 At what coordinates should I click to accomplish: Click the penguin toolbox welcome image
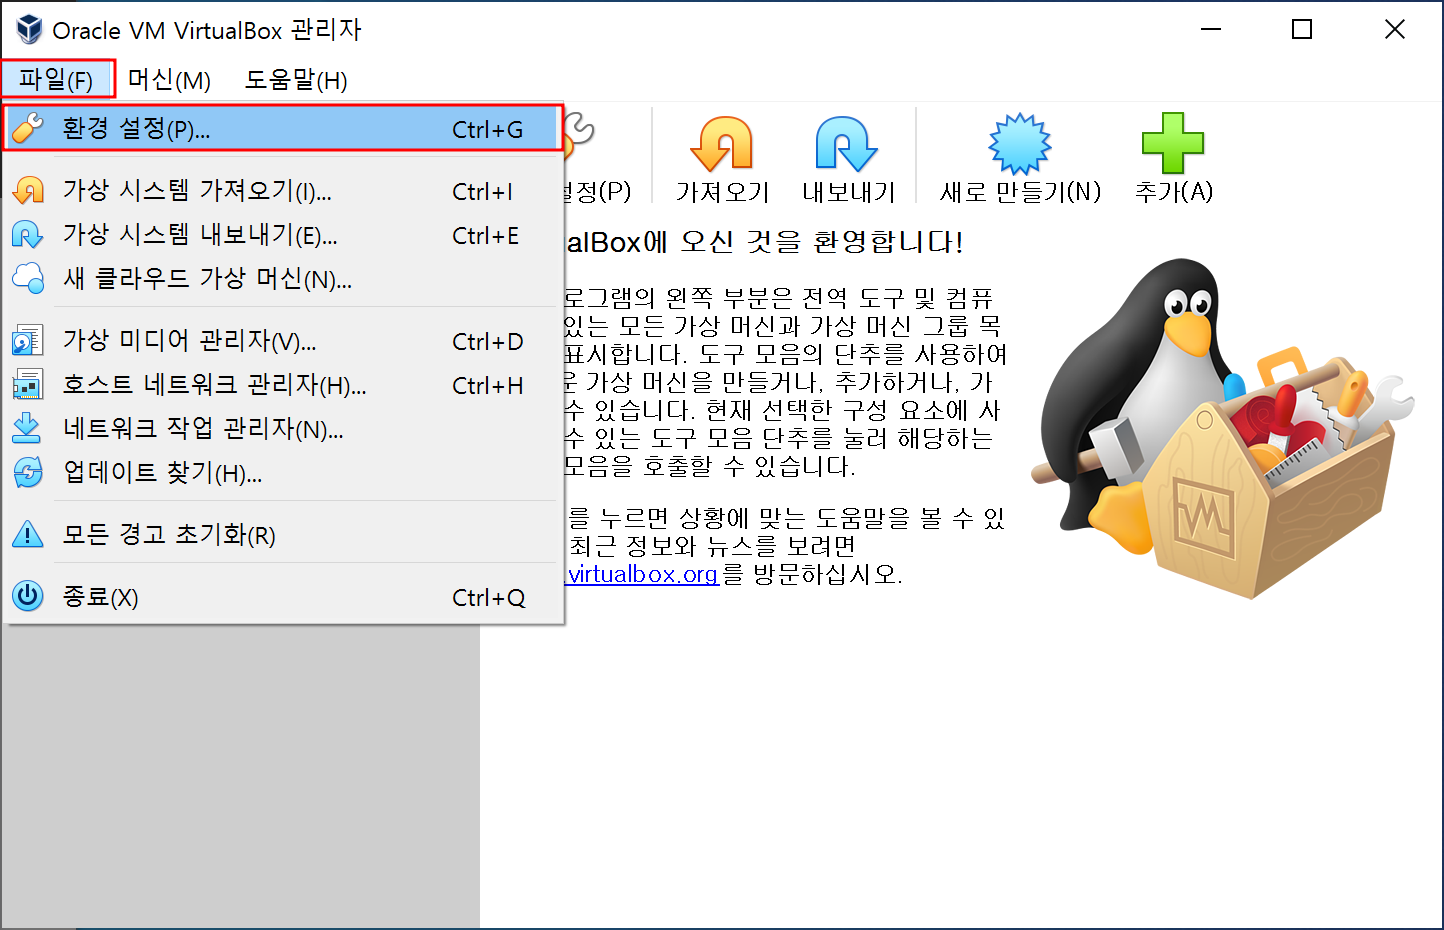1223,428
